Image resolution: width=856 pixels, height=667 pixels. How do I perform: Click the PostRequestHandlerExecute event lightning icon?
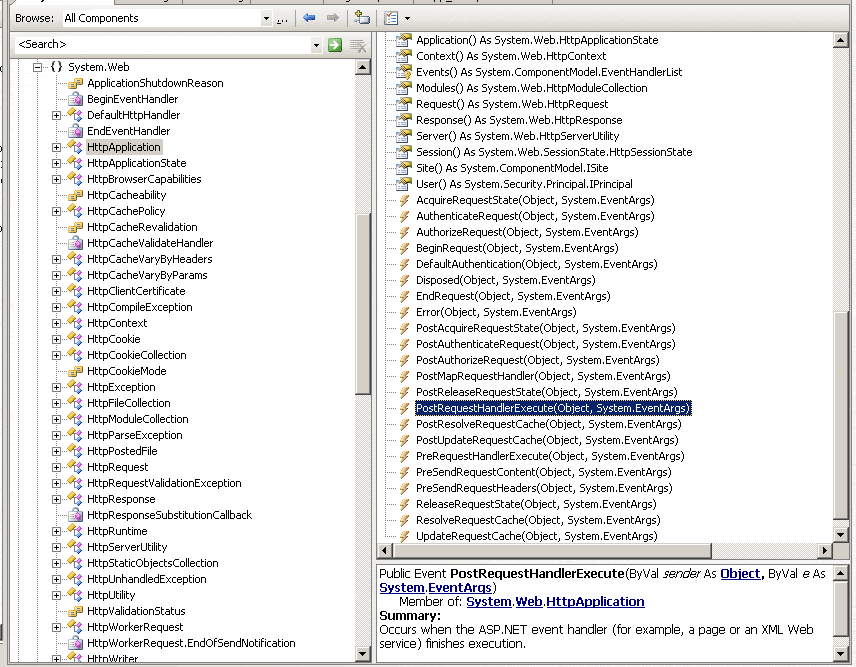click(404, 408)
